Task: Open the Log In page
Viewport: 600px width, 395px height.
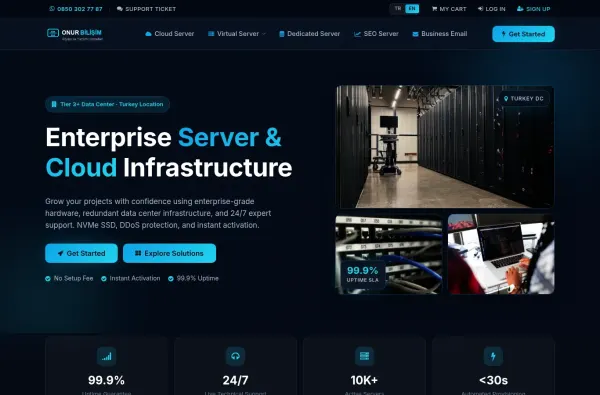Action: (495, 9)
